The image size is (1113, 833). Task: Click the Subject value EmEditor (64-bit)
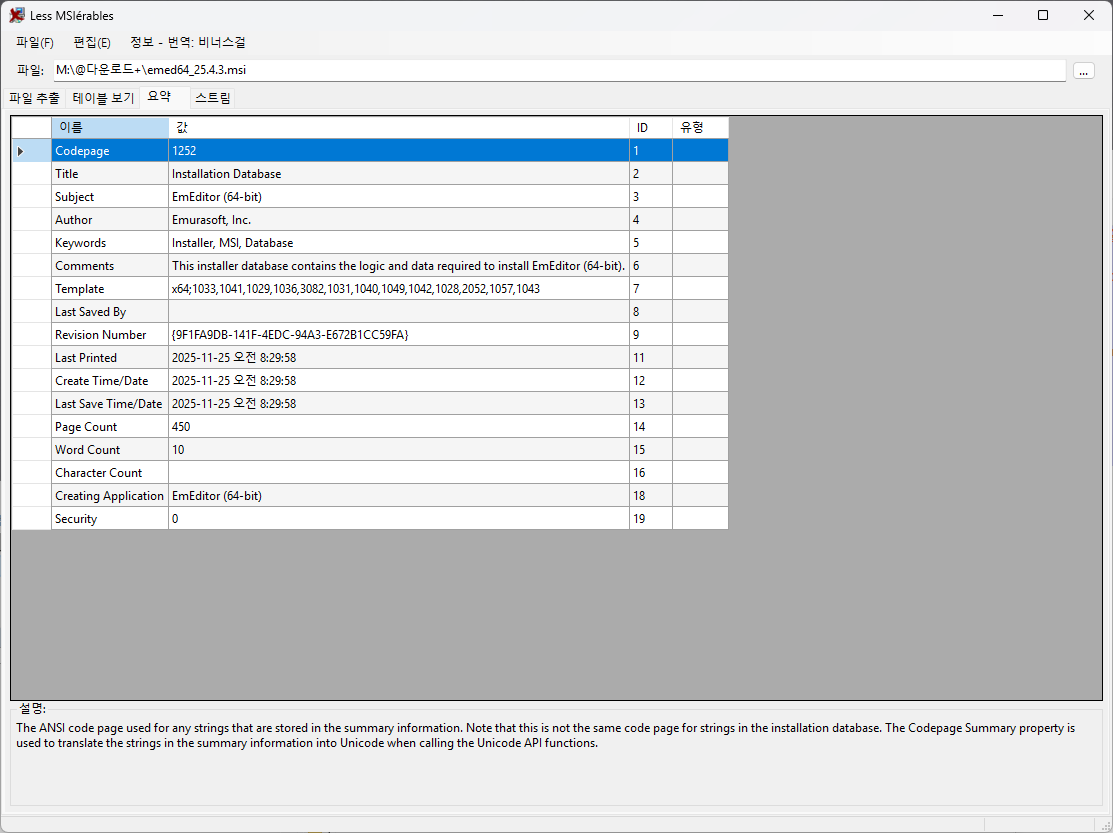click(398, 197)
